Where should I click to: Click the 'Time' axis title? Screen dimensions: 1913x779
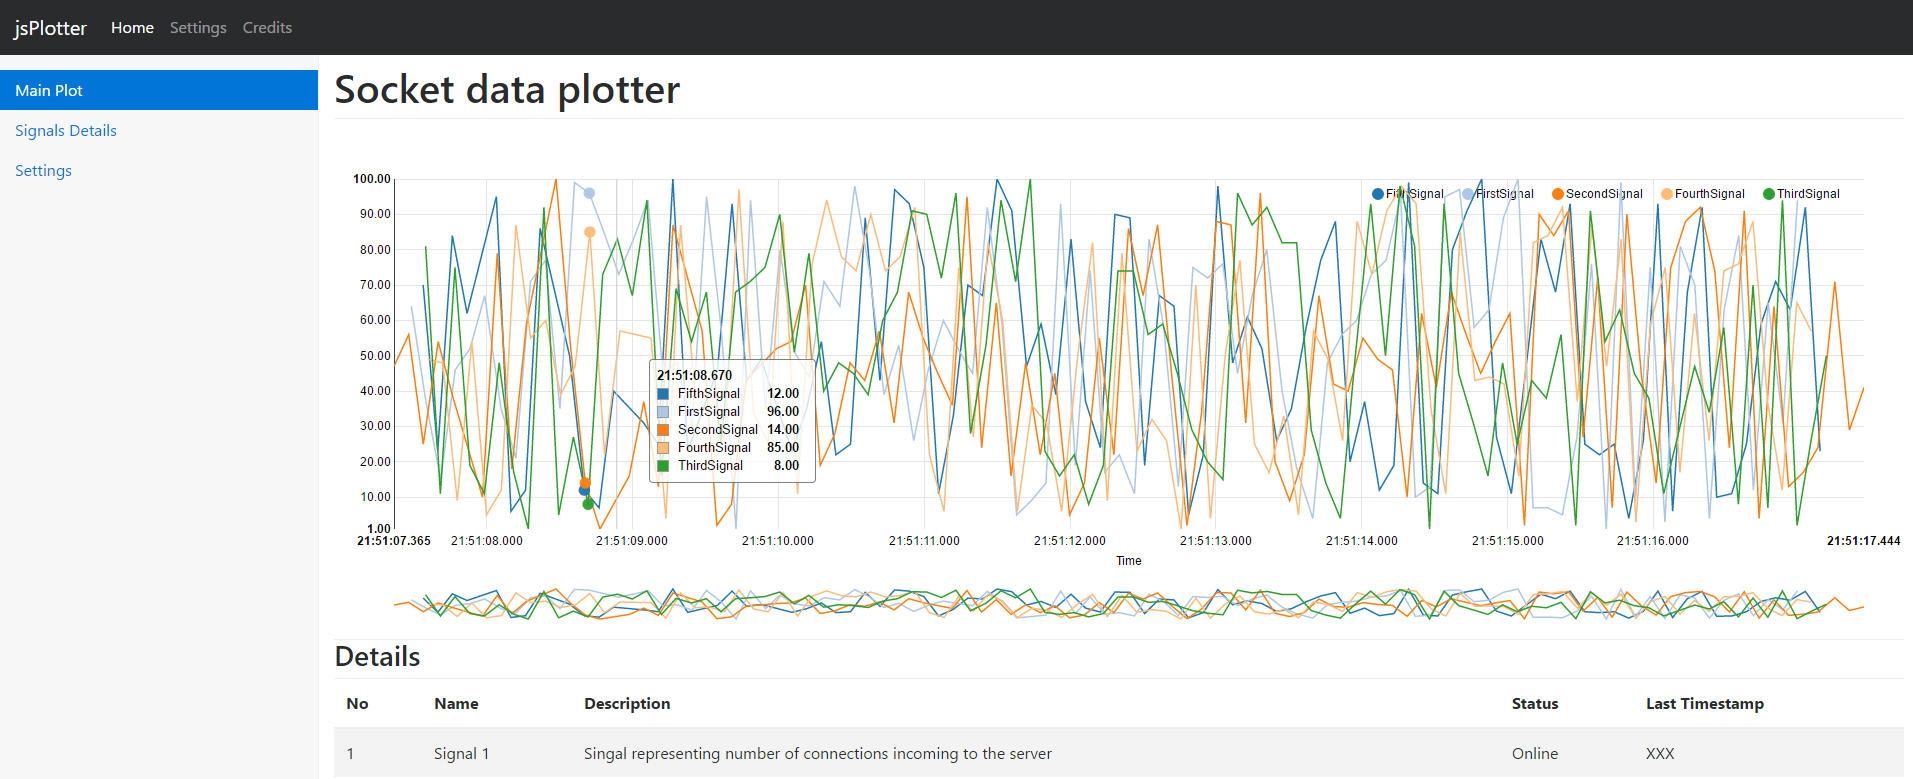coord(1129,561)
